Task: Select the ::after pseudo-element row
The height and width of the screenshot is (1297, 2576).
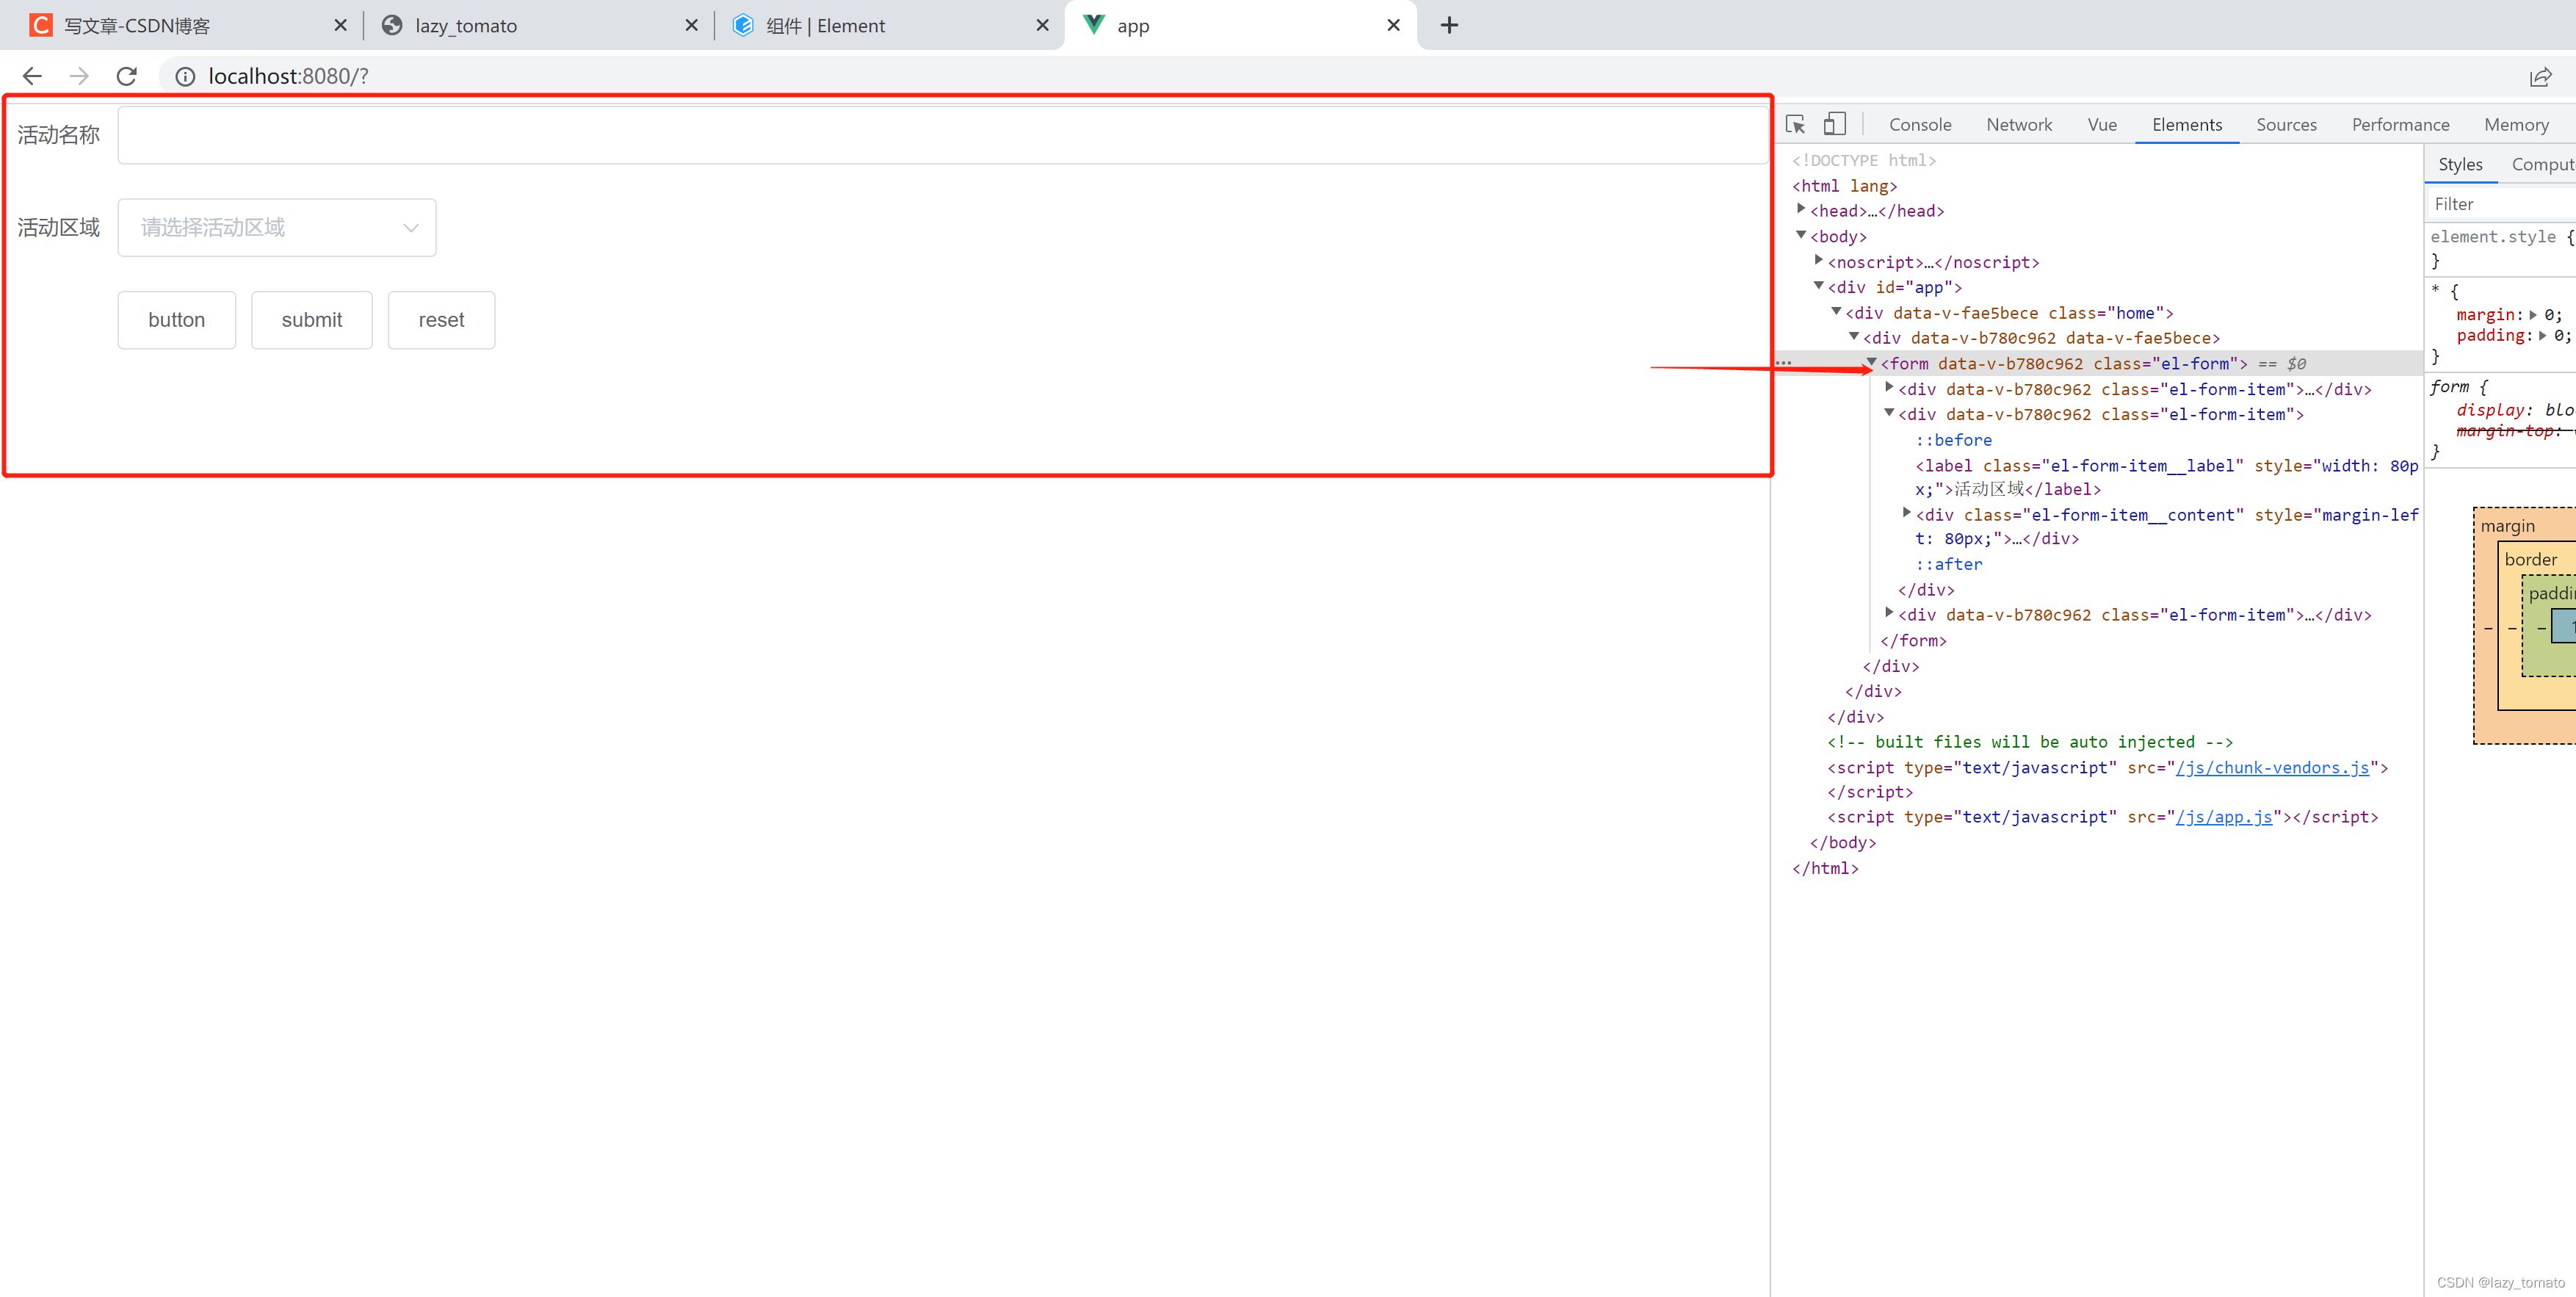Action: (1948, 564)
